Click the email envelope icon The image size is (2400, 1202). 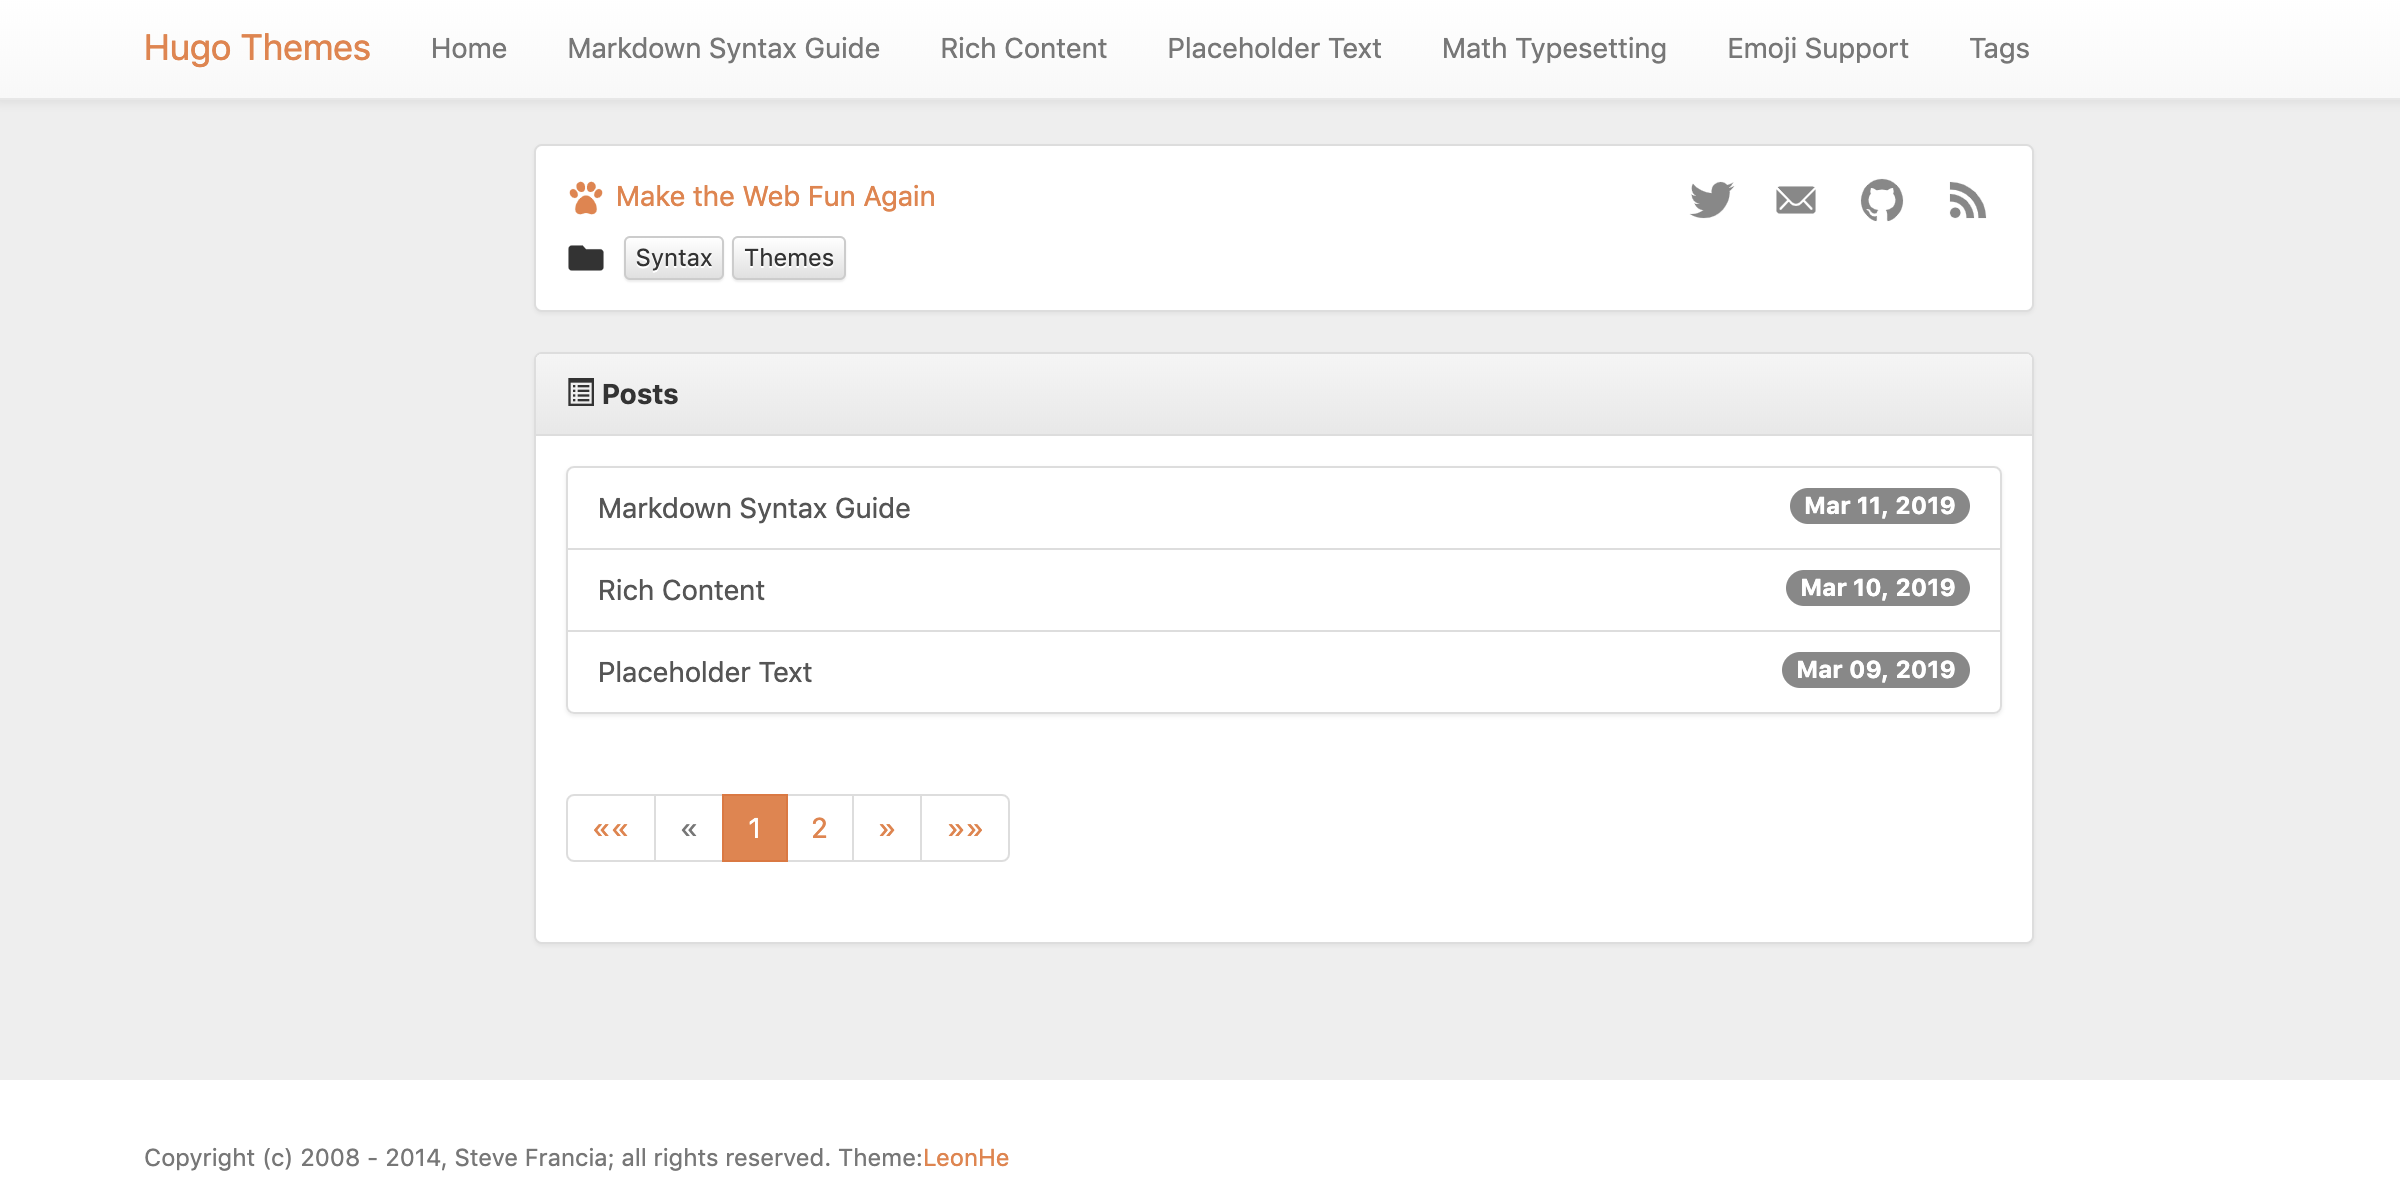click(x=1795, y=200)
